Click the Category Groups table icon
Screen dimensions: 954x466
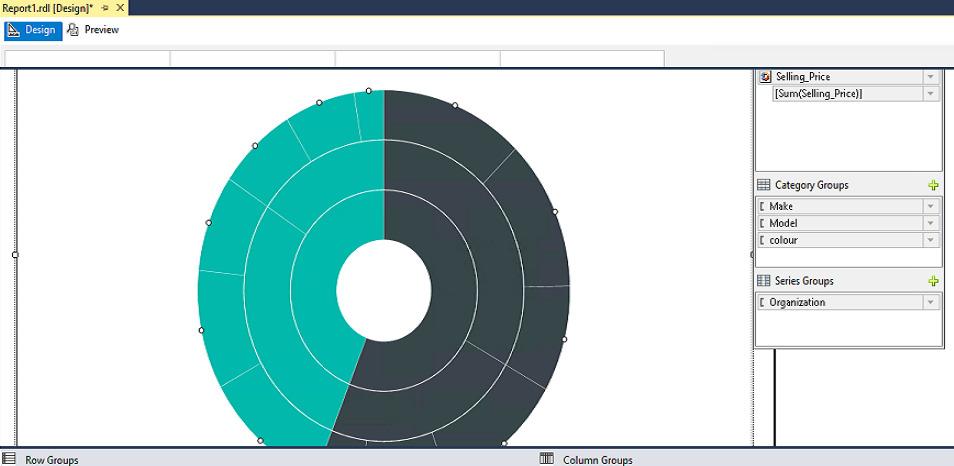pos(764,185)
